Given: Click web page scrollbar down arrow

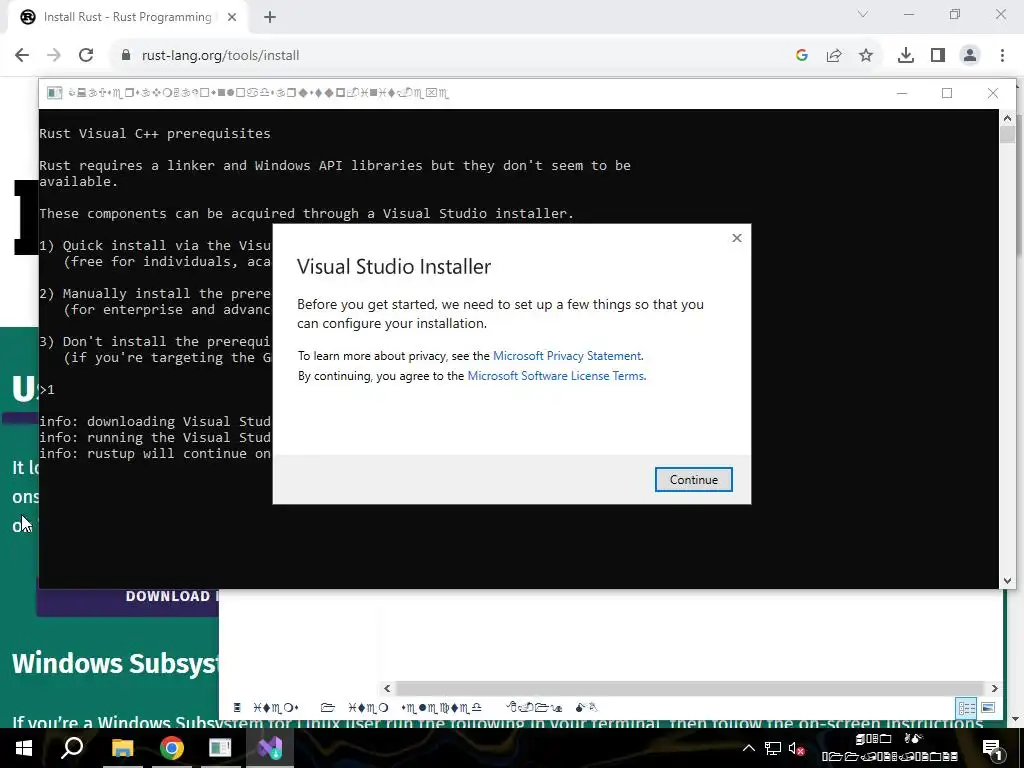Looking at the screenshot, I should (1014, 719).
